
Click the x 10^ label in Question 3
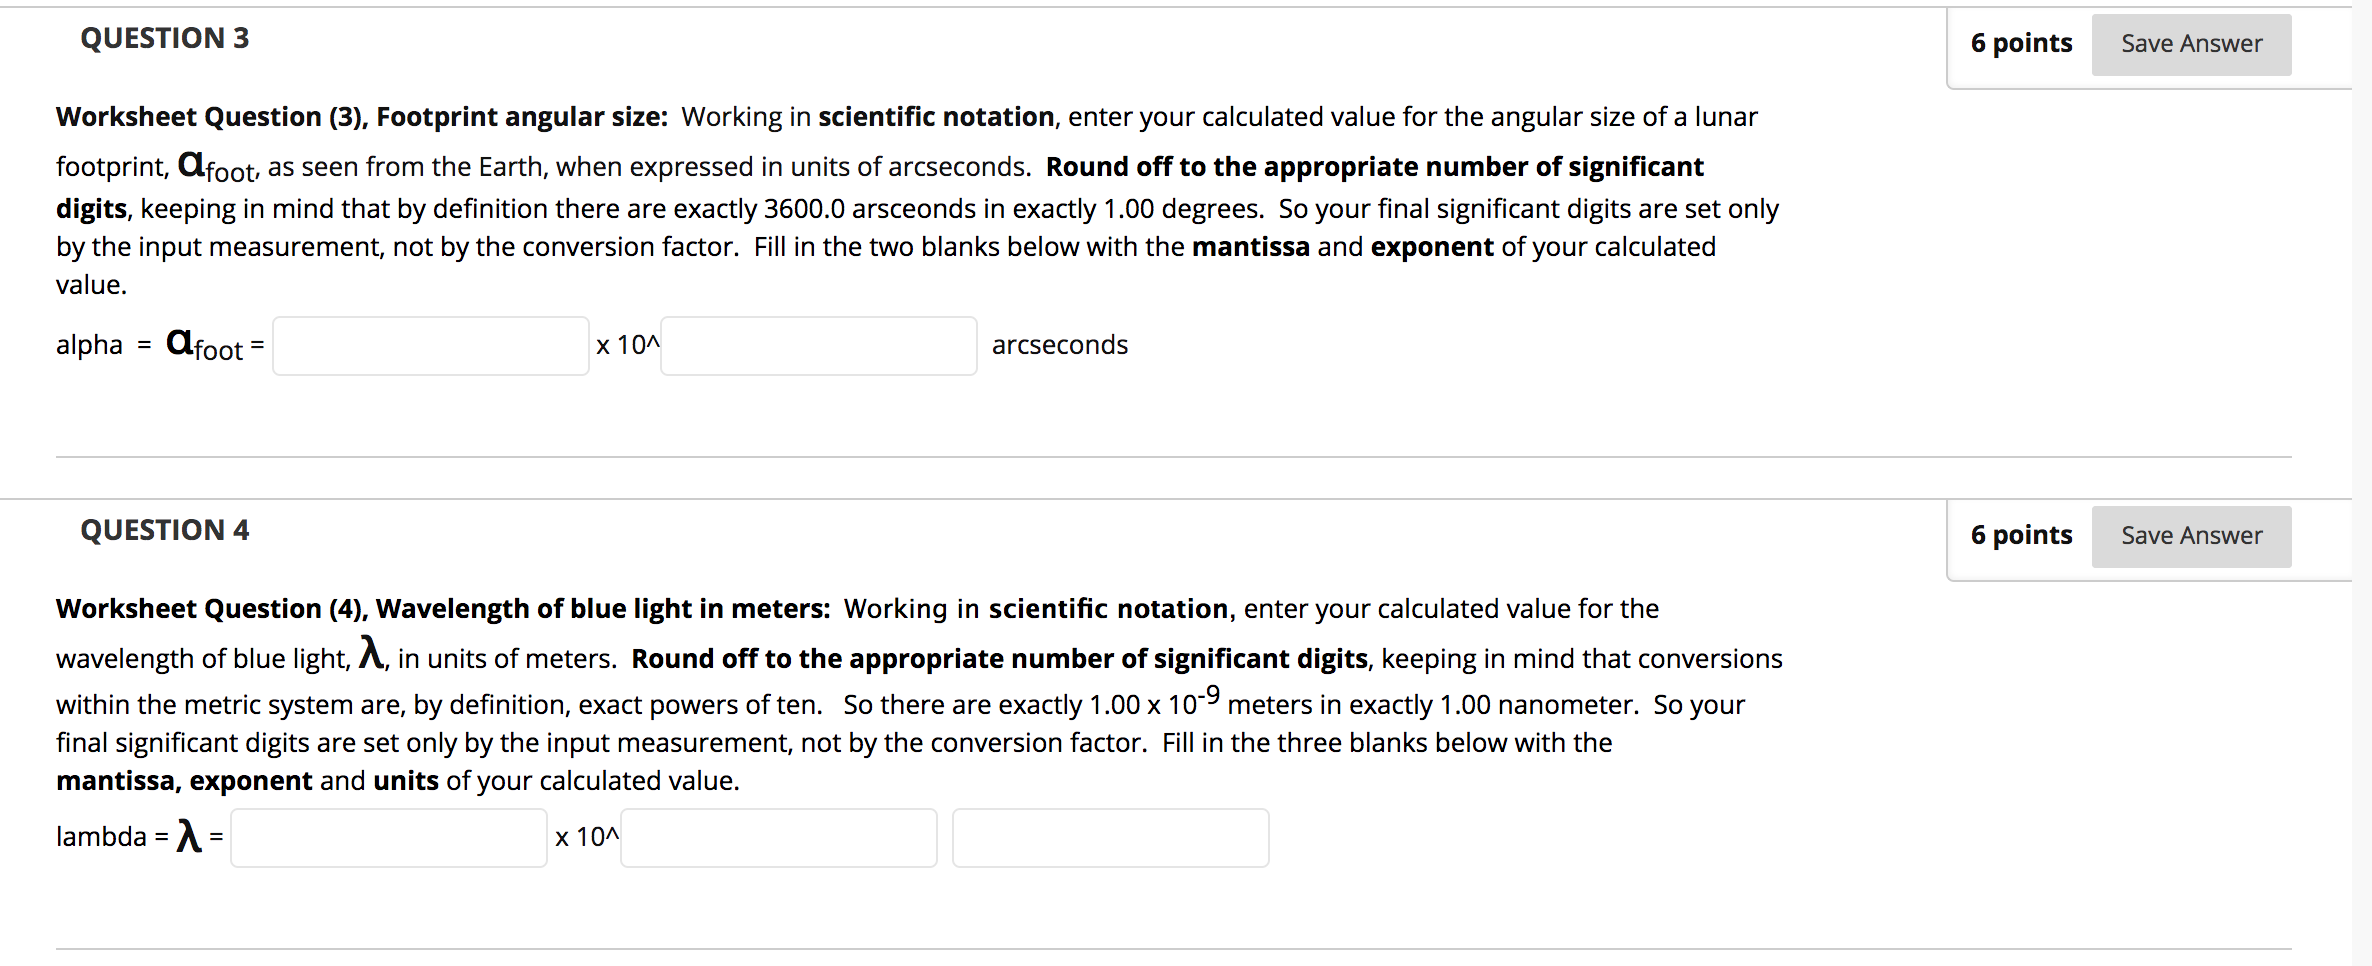coord(628,345)
